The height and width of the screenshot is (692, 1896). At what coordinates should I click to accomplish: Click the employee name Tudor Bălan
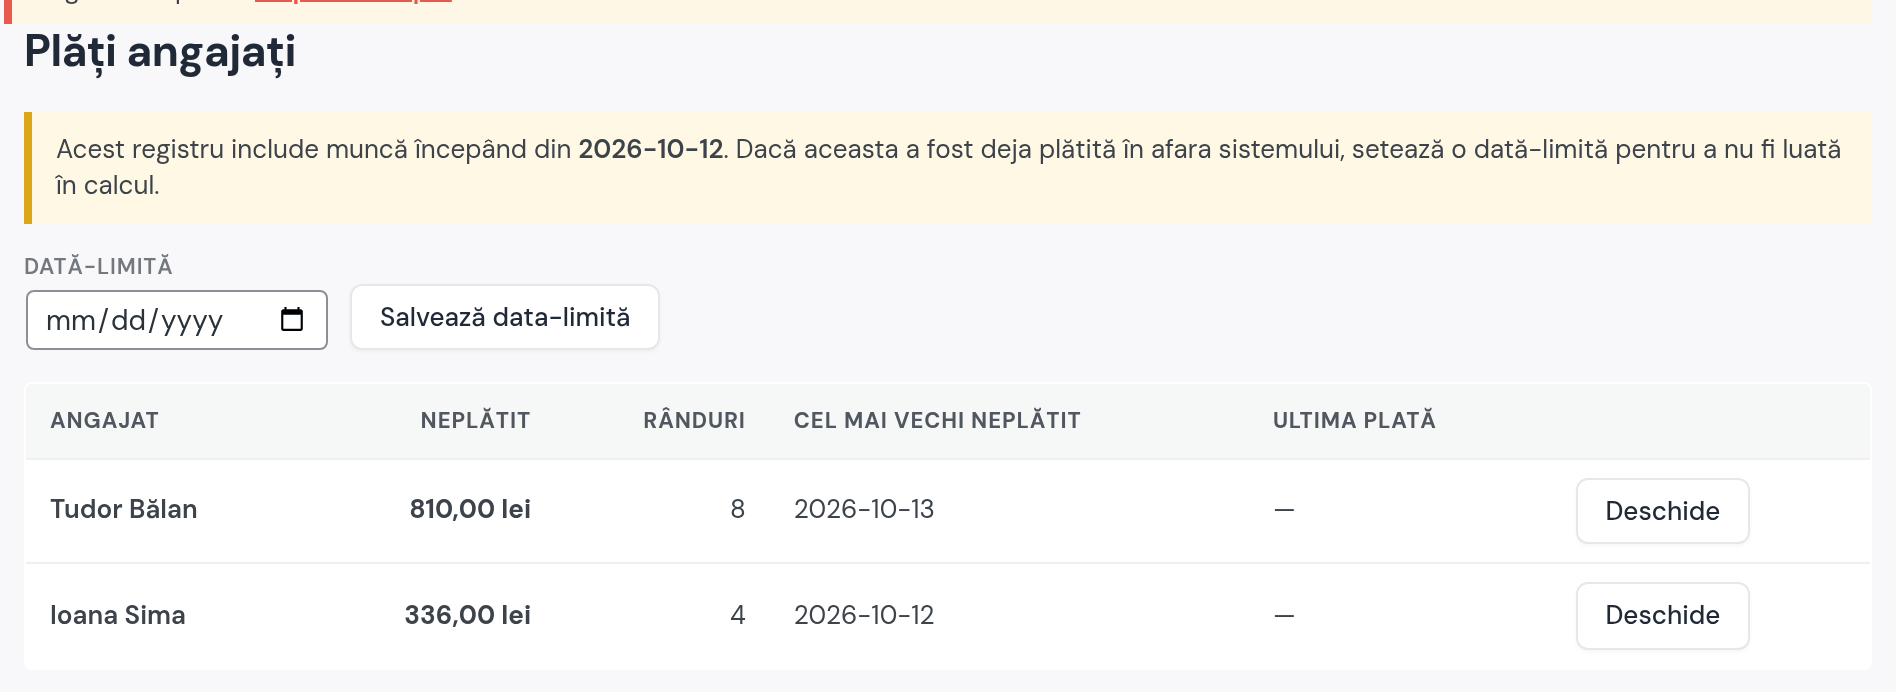[124, 509]
